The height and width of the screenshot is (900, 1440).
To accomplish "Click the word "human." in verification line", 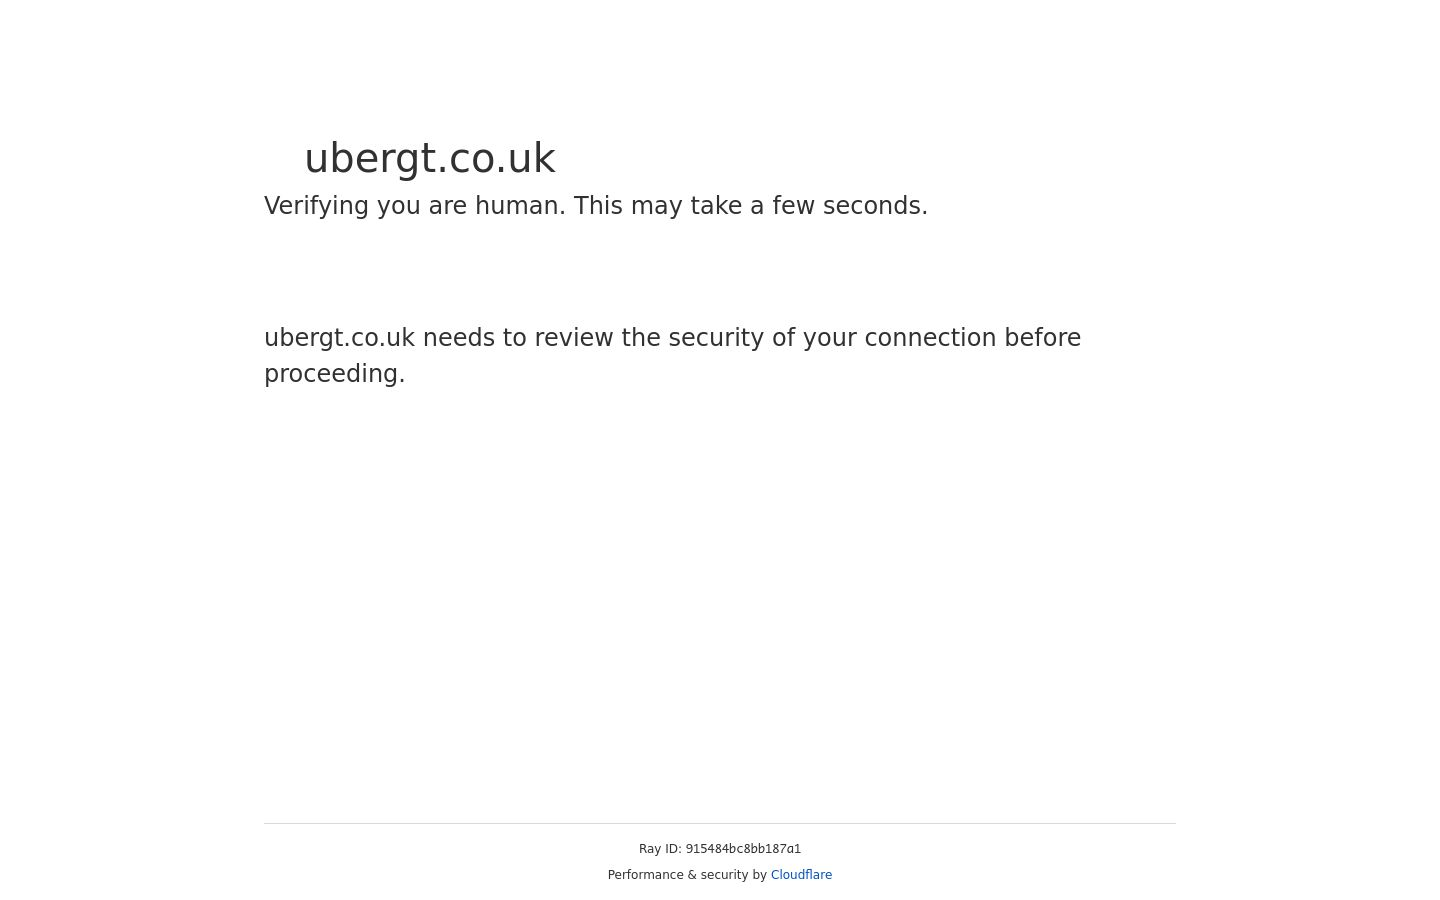I will (x=520, y=206).
